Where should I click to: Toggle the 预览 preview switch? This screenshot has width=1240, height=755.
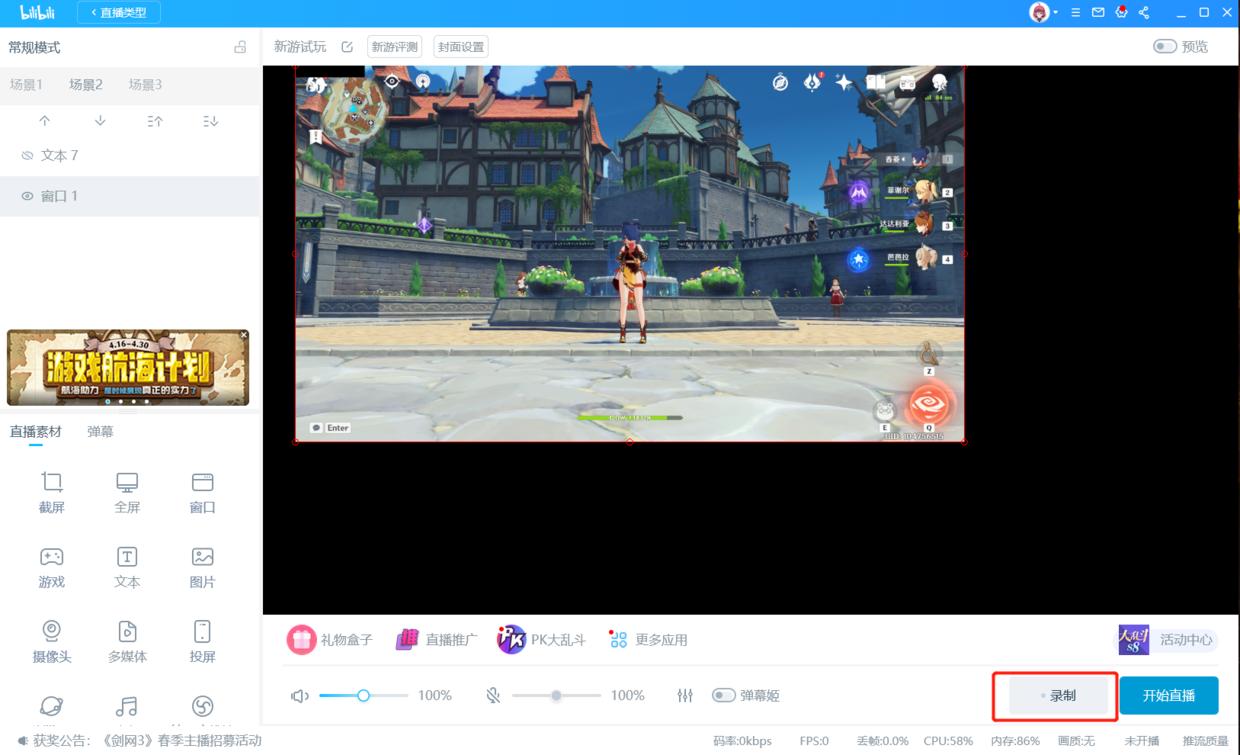(1165, 47)
